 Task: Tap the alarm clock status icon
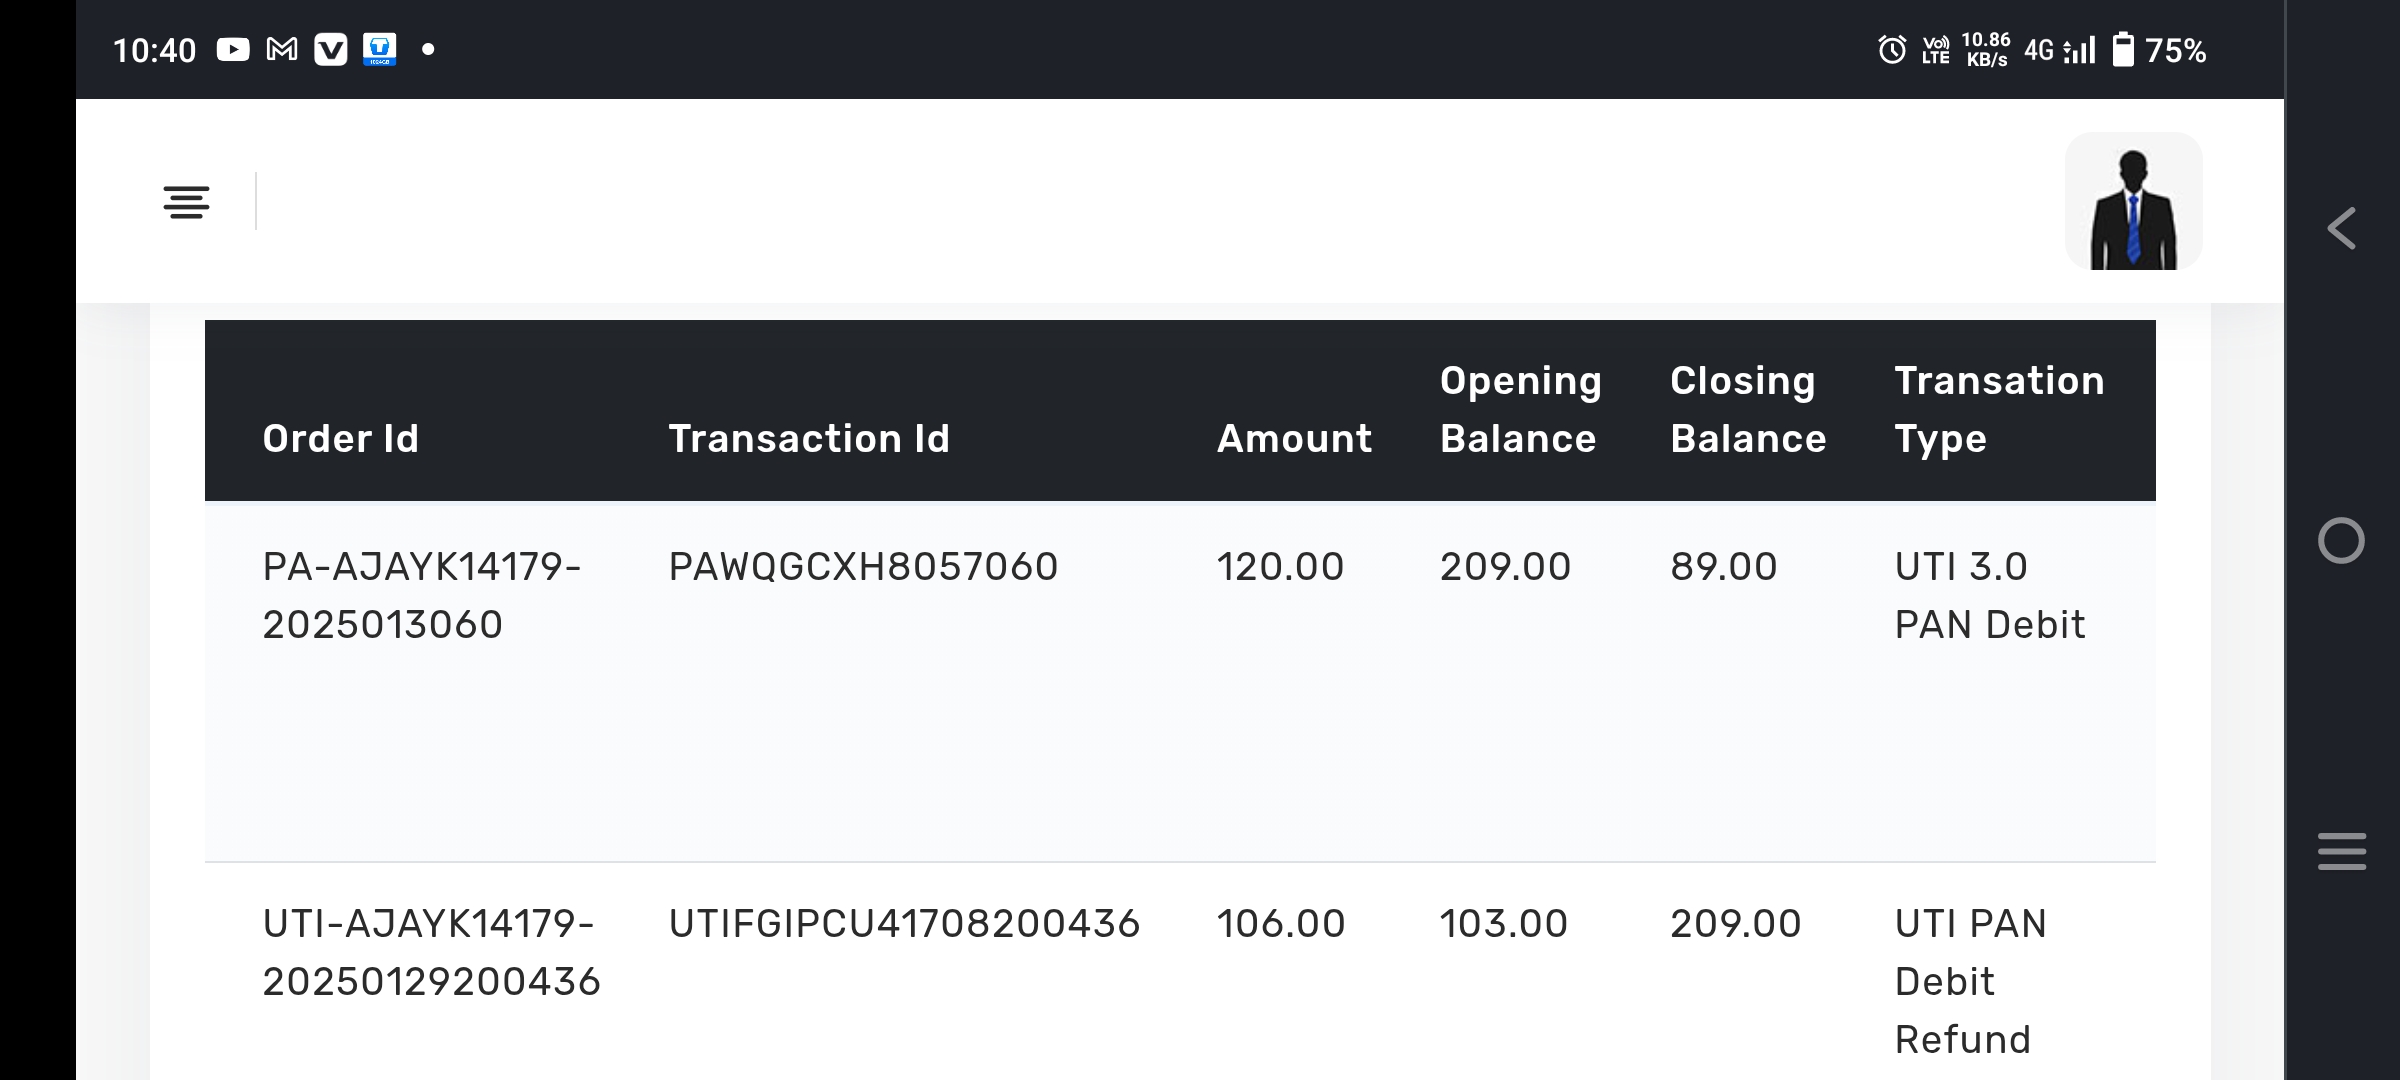point(1891,50)
